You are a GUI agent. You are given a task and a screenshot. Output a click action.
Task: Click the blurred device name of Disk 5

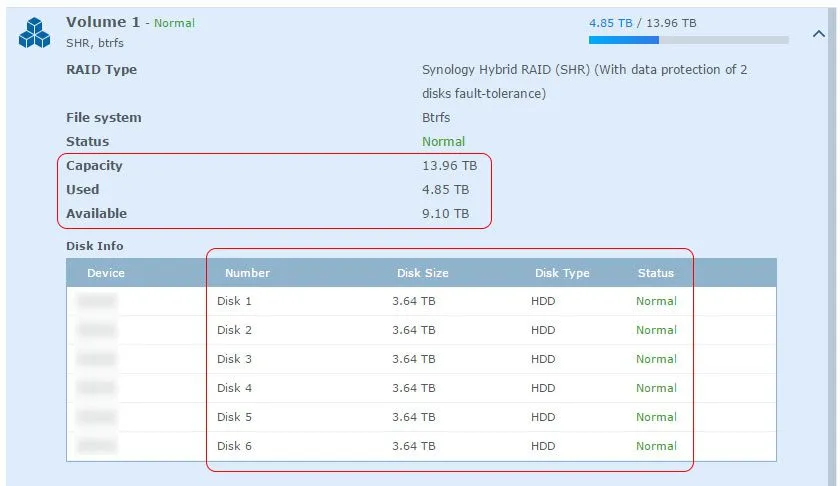tap(97, 417)
